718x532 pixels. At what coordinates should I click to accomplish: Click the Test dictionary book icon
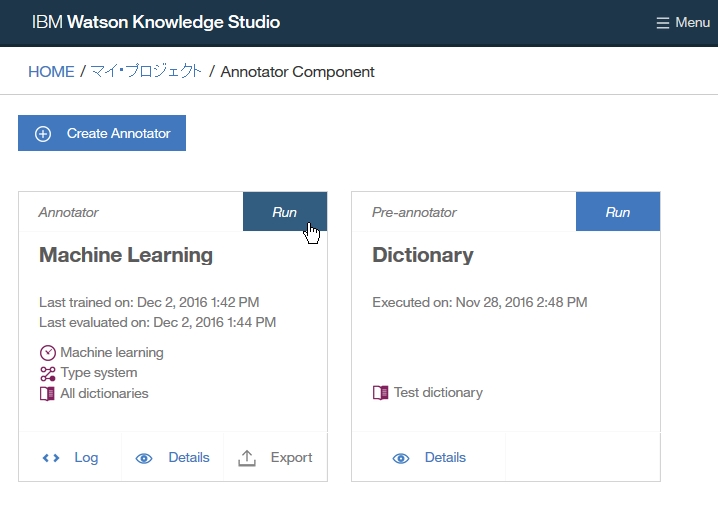pyautogui.click(x=381, y=393)
